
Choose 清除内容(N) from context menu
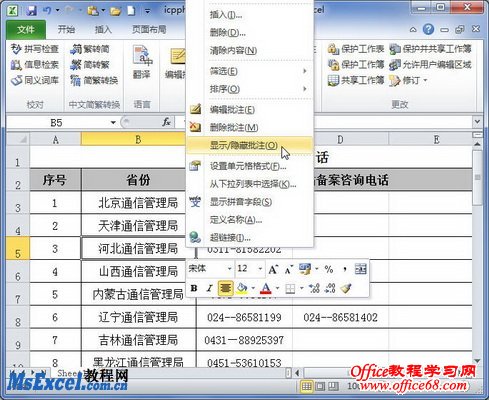tap(249, 51)
